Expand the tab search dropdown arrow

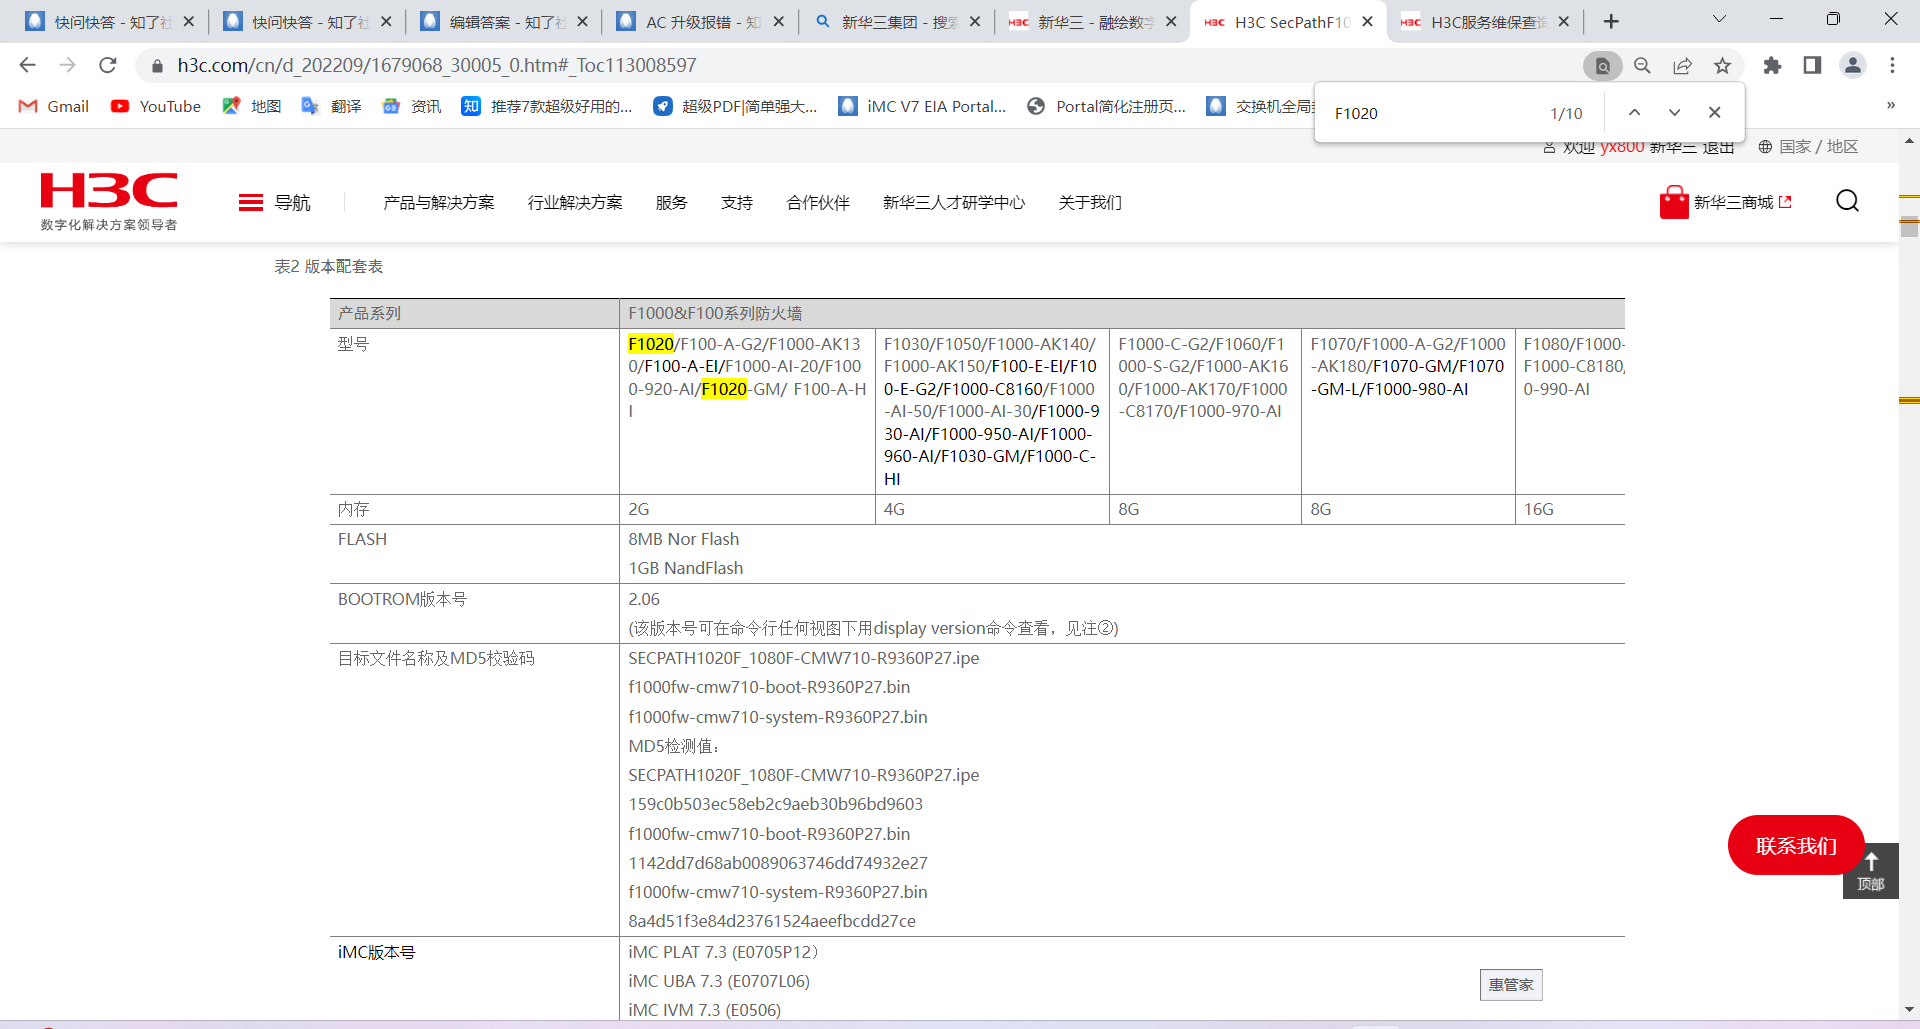point(1719,20)
